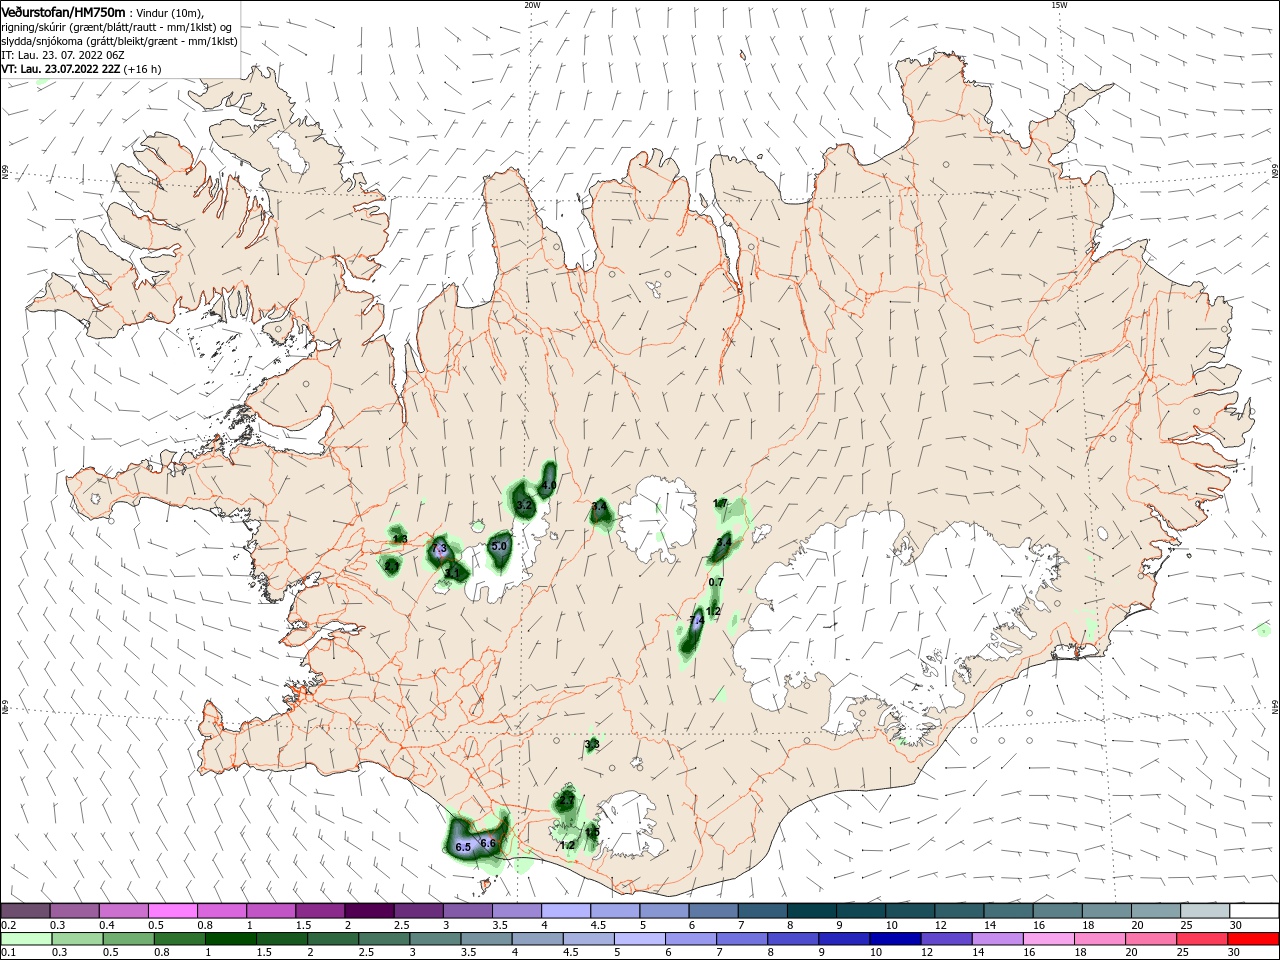Image resolution: width=1280 pixels, height=960 pixels.
Task: Click the 20W longitude label at the top
Action: pos(532,5)
